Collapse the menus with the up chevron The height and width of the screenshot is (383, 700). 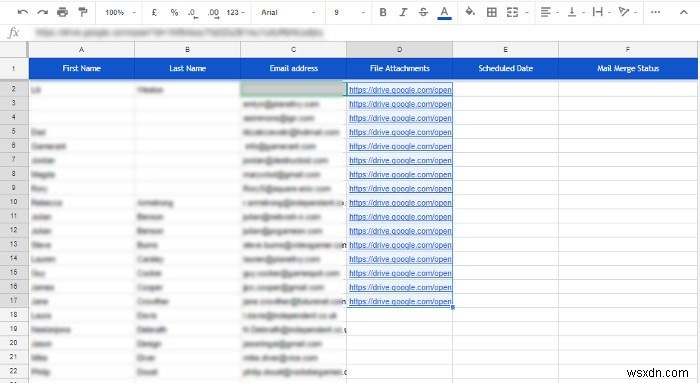pyautogui.click(x=683, y=12)
